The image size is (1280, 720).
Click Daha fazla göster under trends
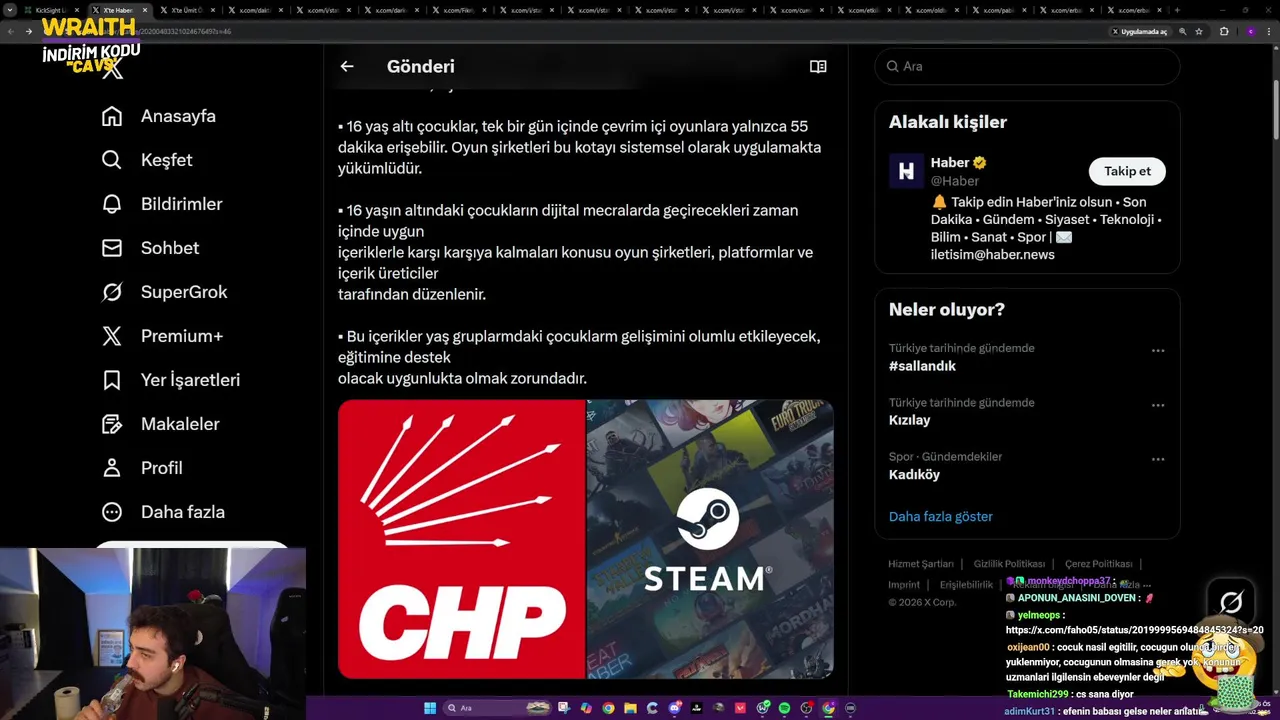point(940,517)
